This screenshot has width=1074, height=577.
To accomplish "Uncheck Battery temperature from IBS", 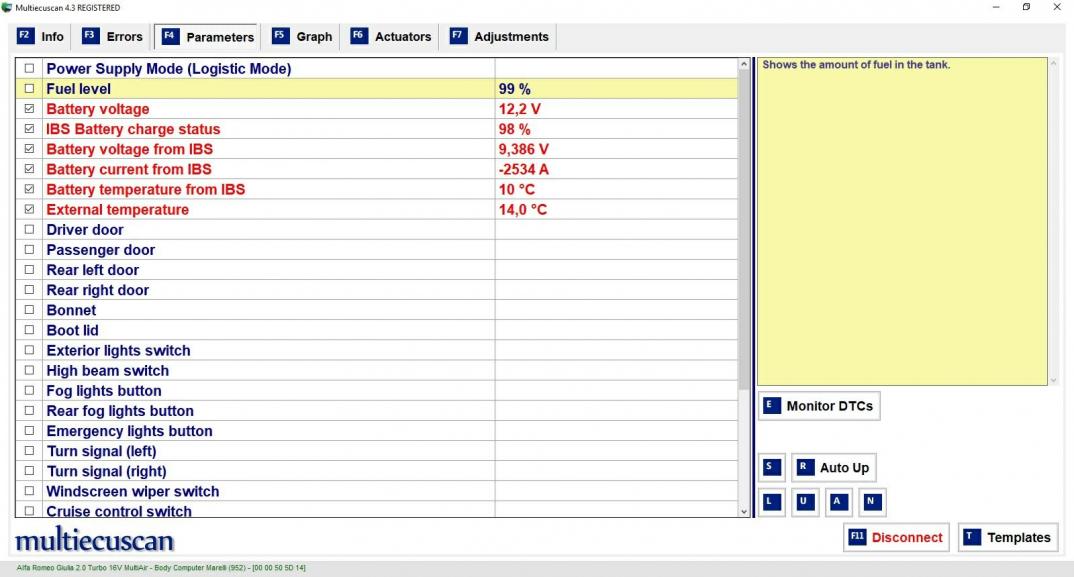I will pos(29,189).
